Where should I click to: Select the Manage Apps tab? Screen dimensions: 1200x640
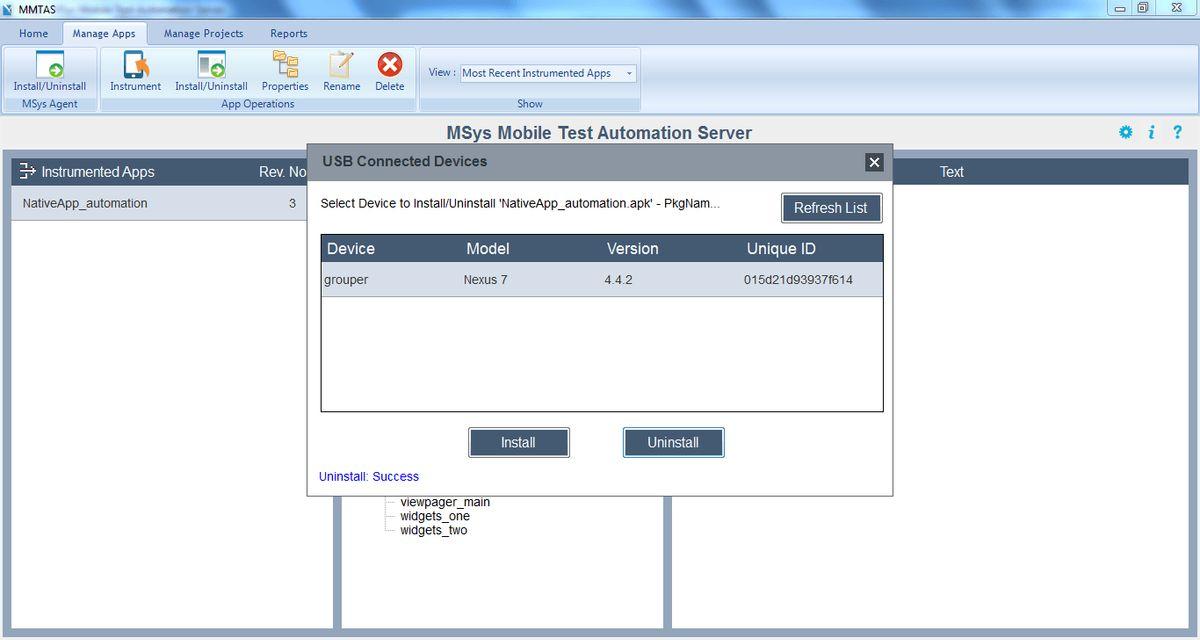point(104,33)
